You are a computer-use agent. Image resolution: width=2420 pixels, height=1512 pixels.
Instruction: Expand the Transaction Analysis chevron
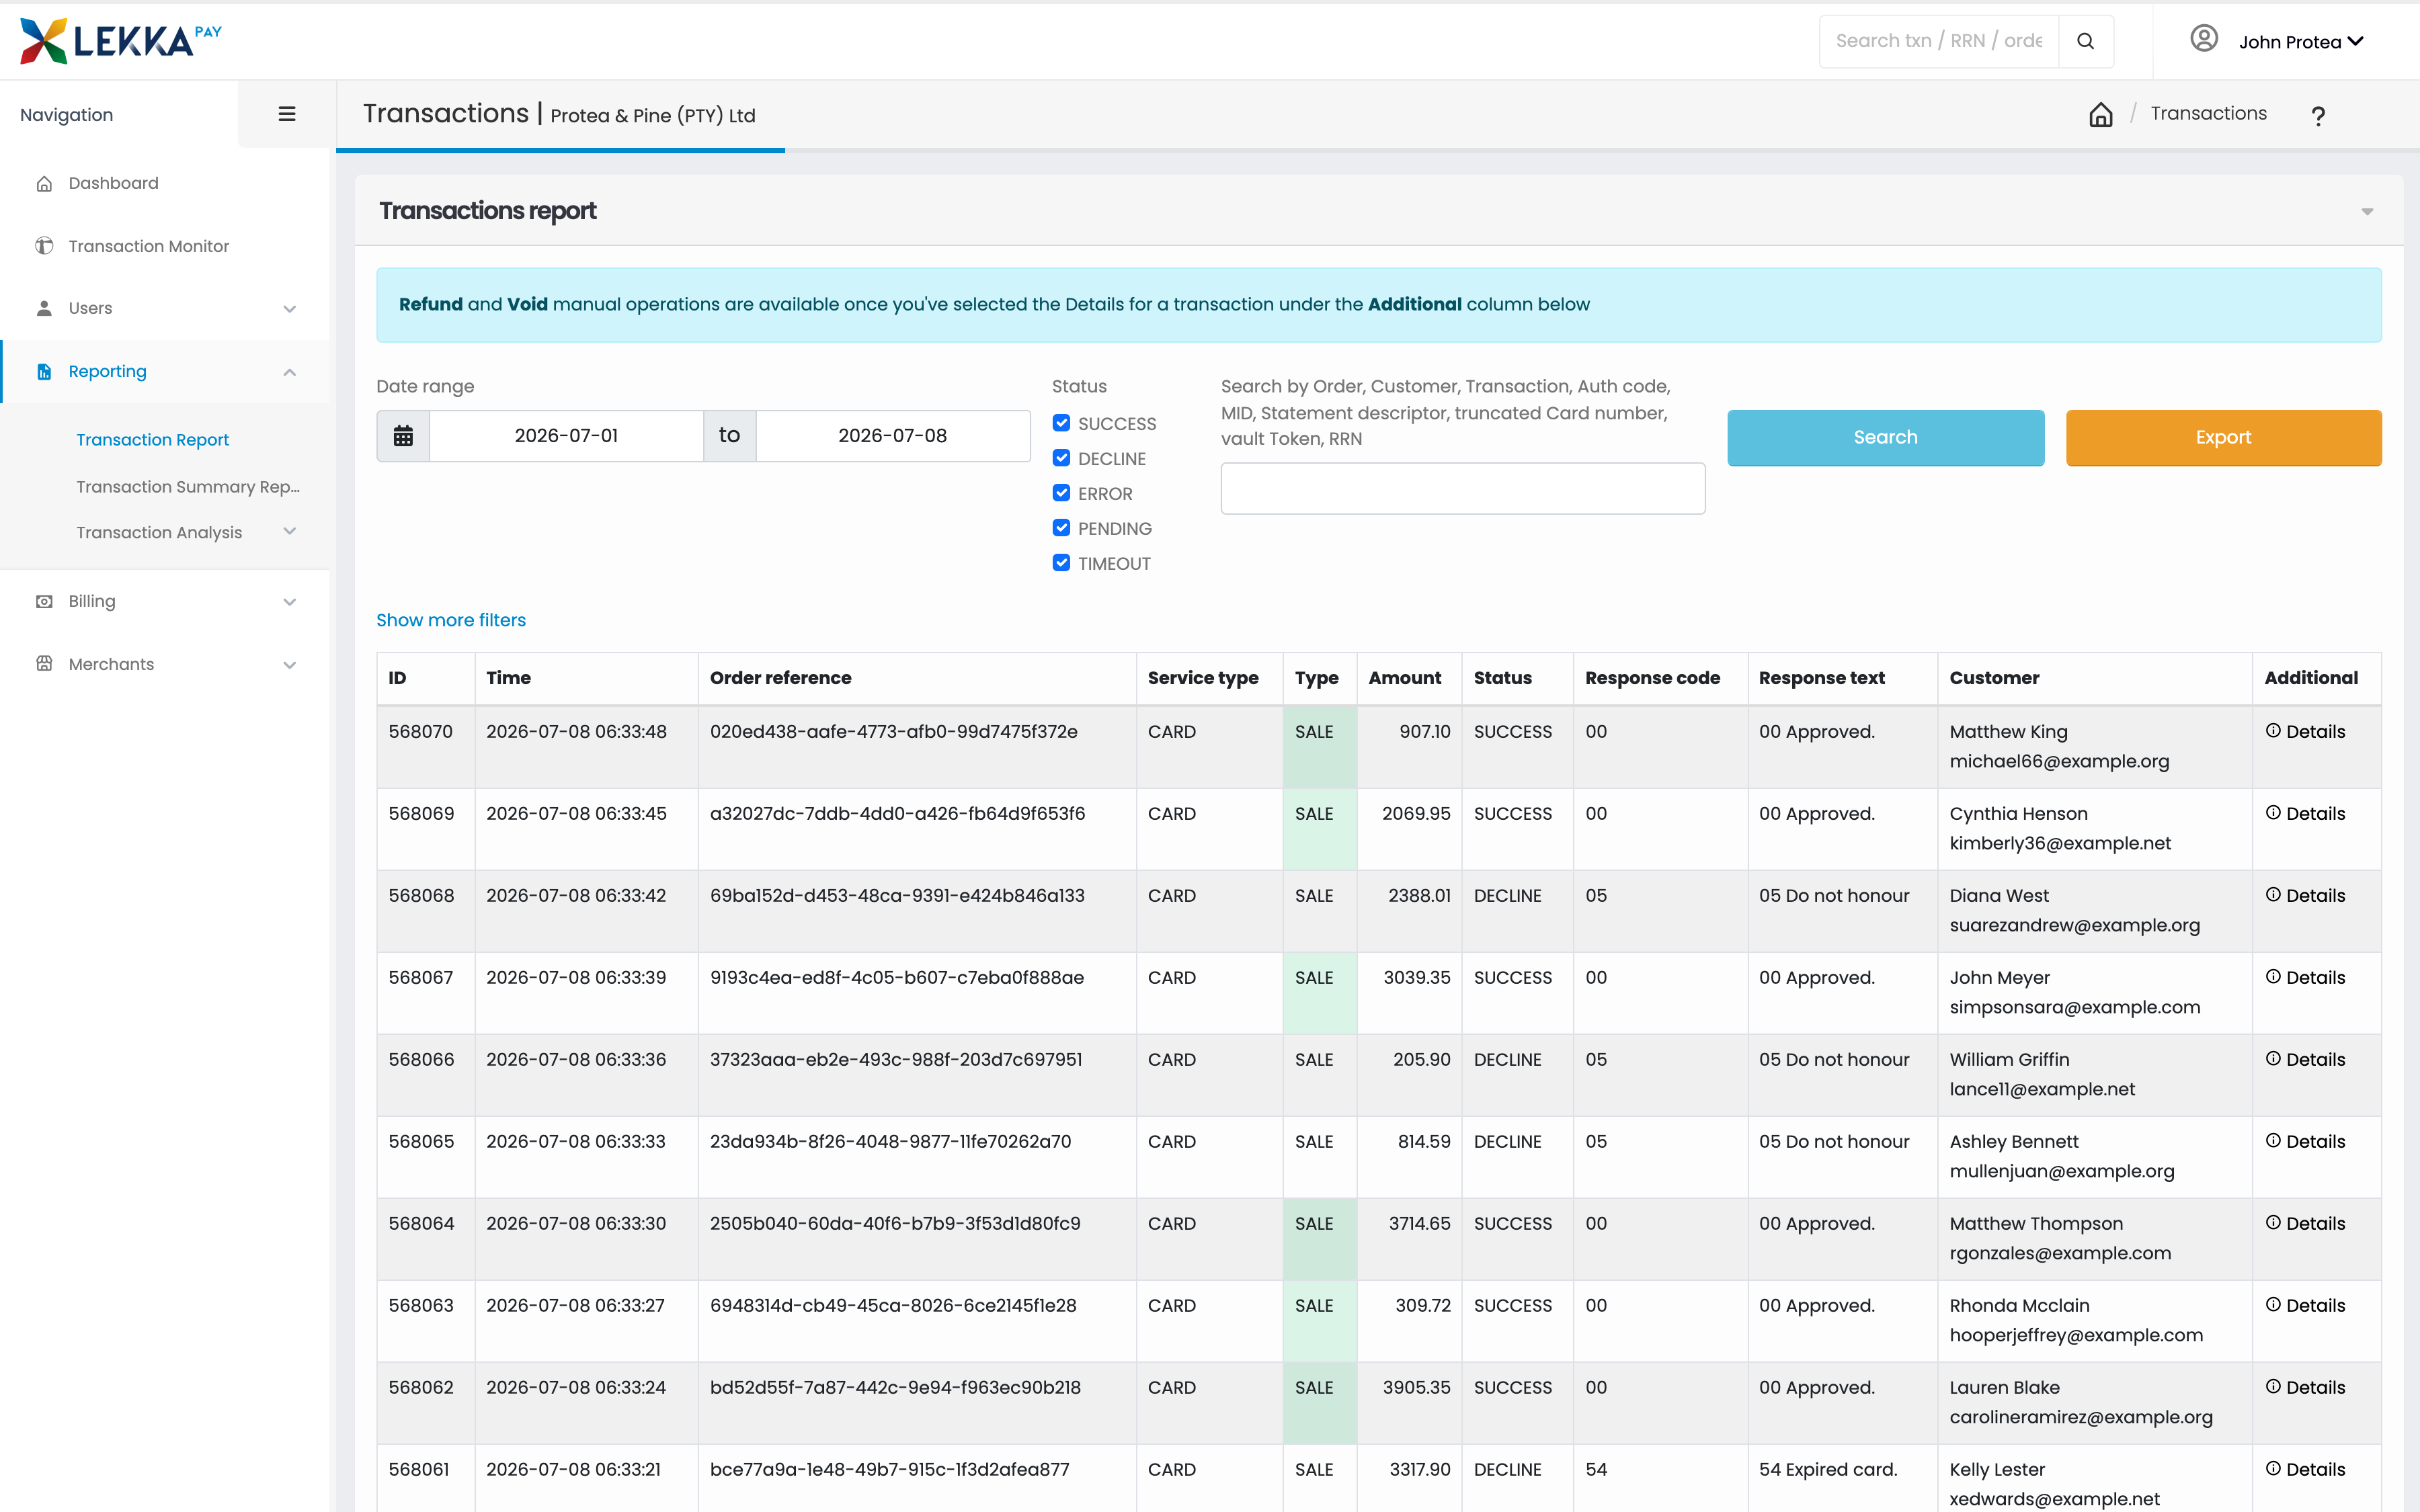290,531
